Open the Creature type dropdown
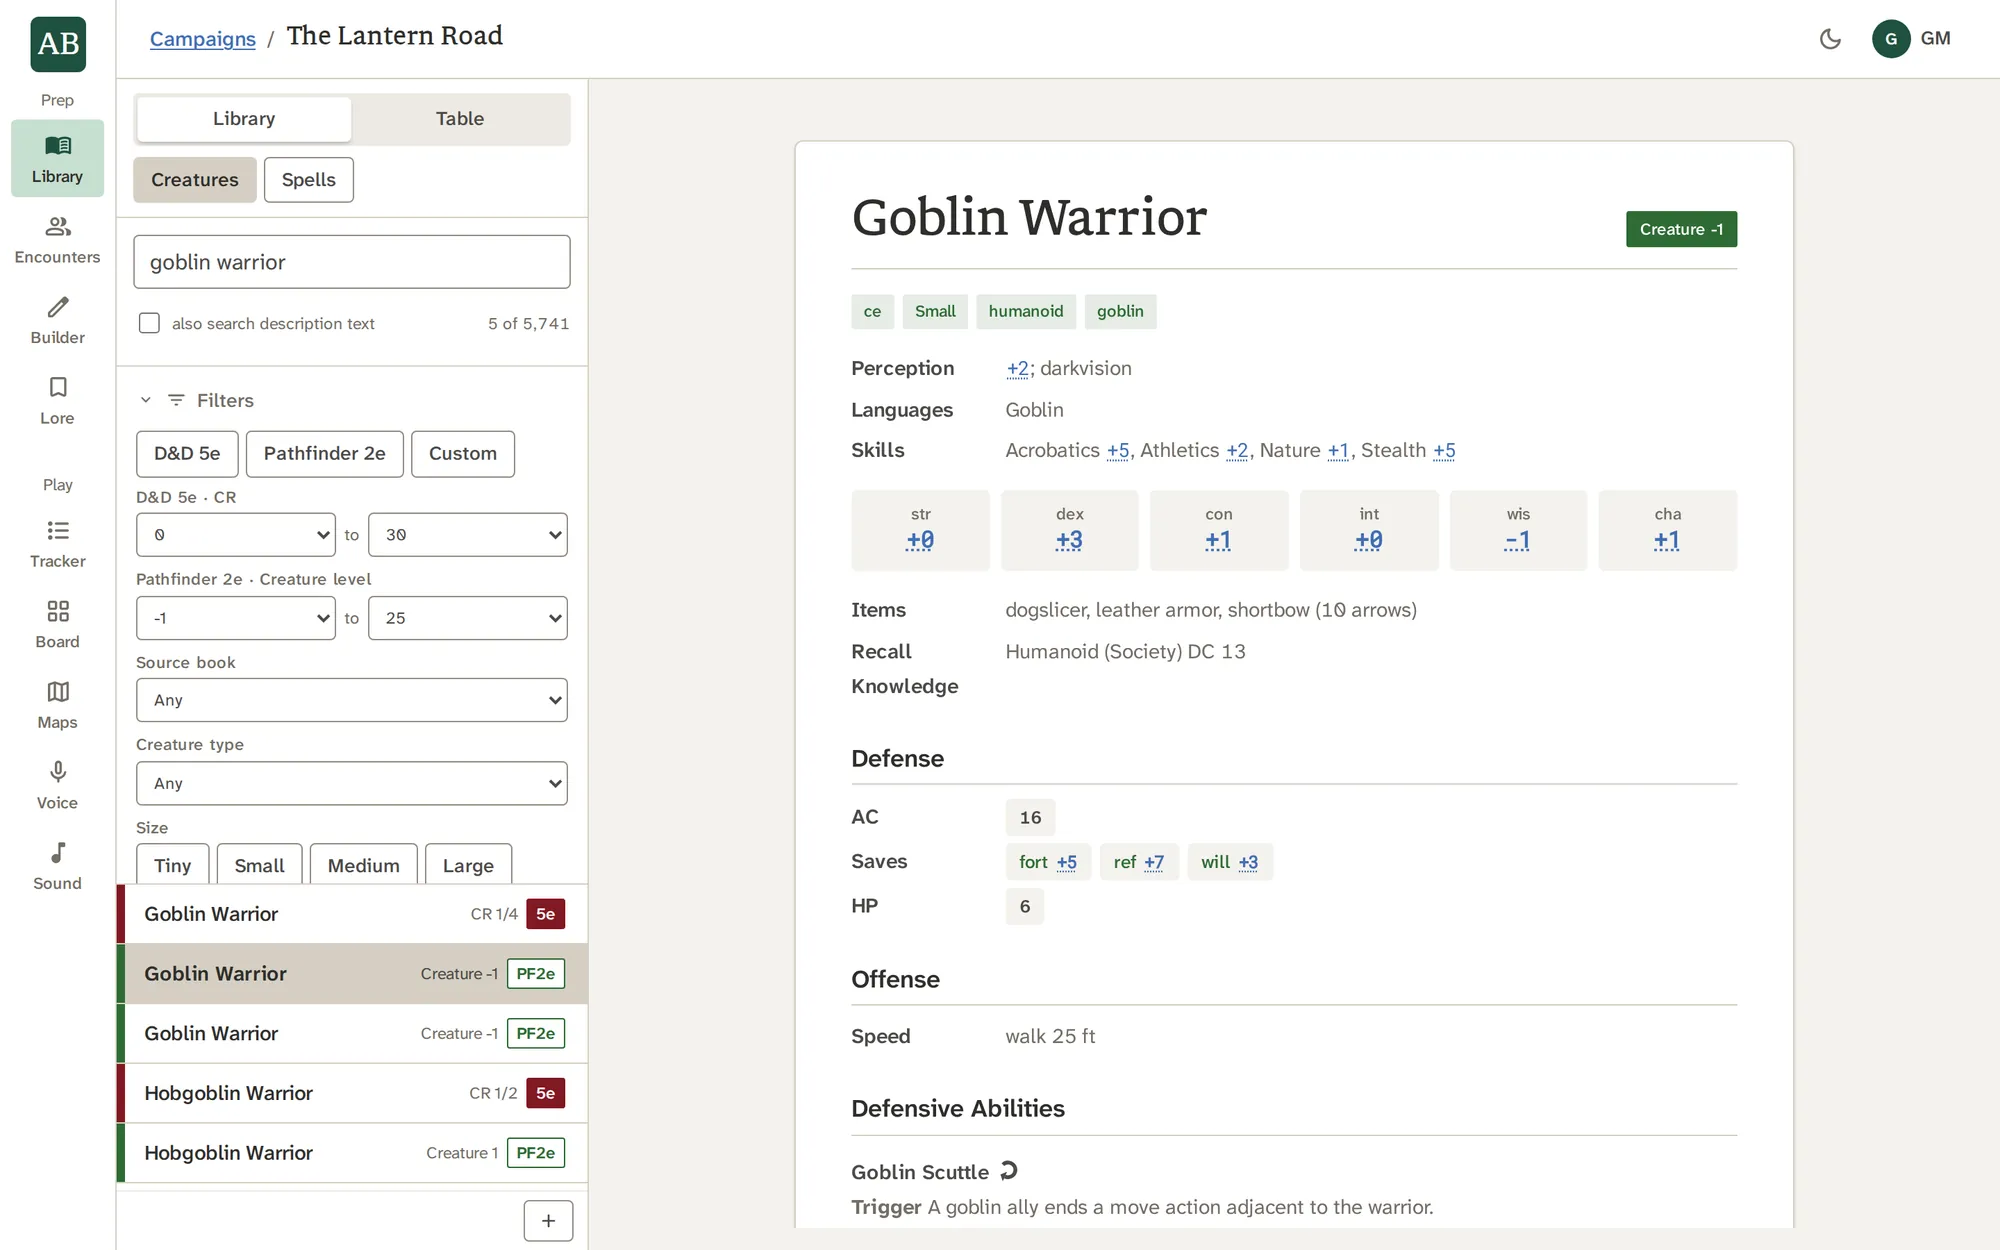This screenshot has width=2000, height=1250. [x=352, y=783]
